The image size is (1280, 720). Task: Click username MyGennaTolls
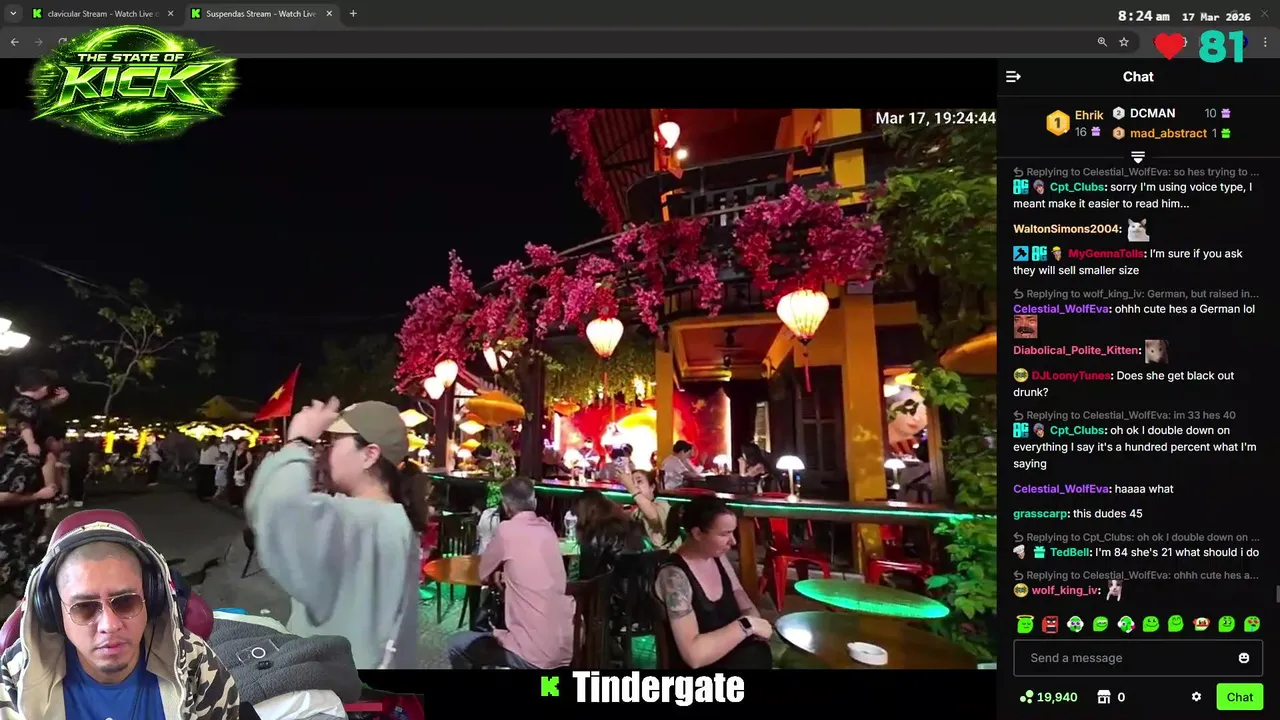pos(1105,254)
